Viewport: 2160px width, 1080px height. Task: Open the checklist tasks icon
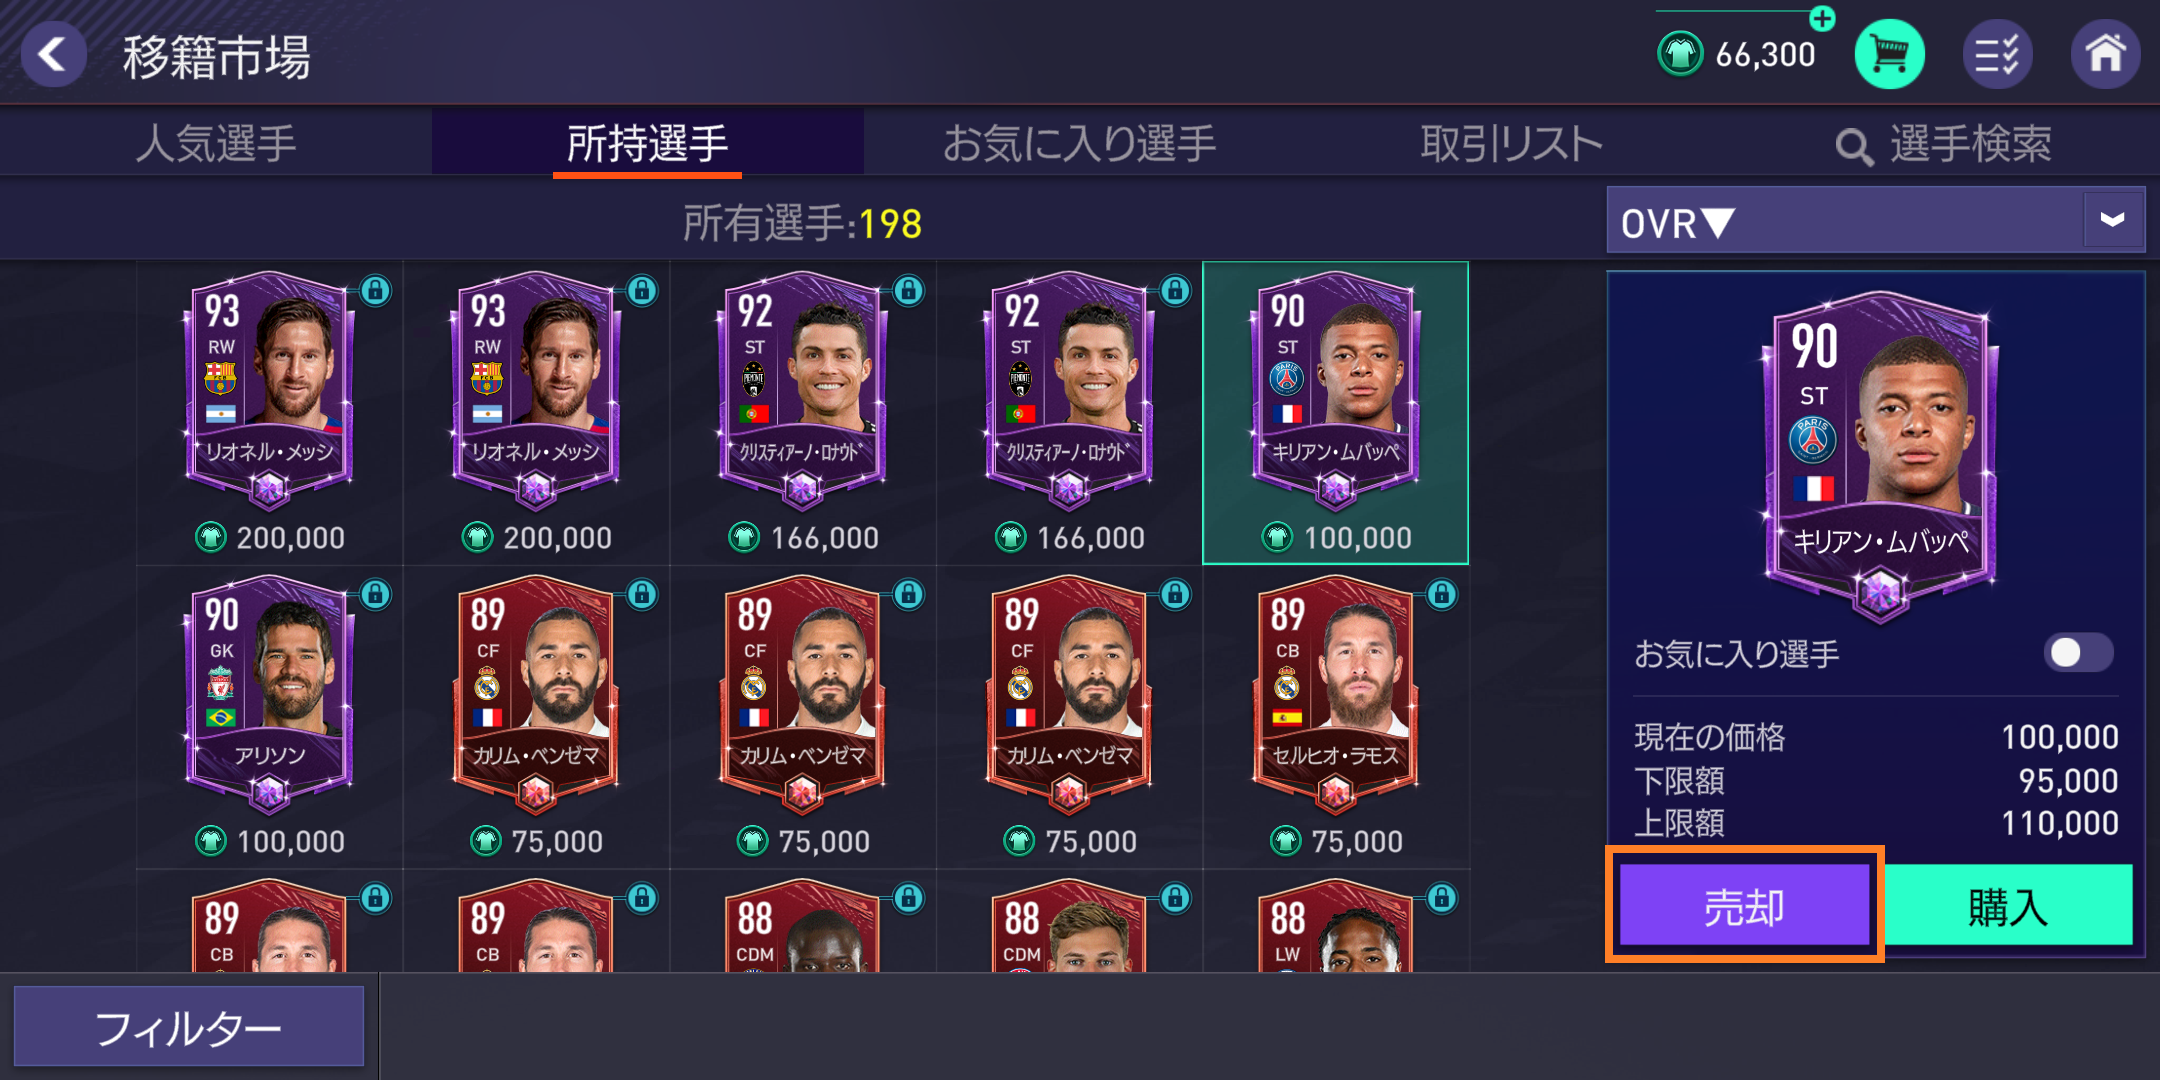coord(1997,54)
